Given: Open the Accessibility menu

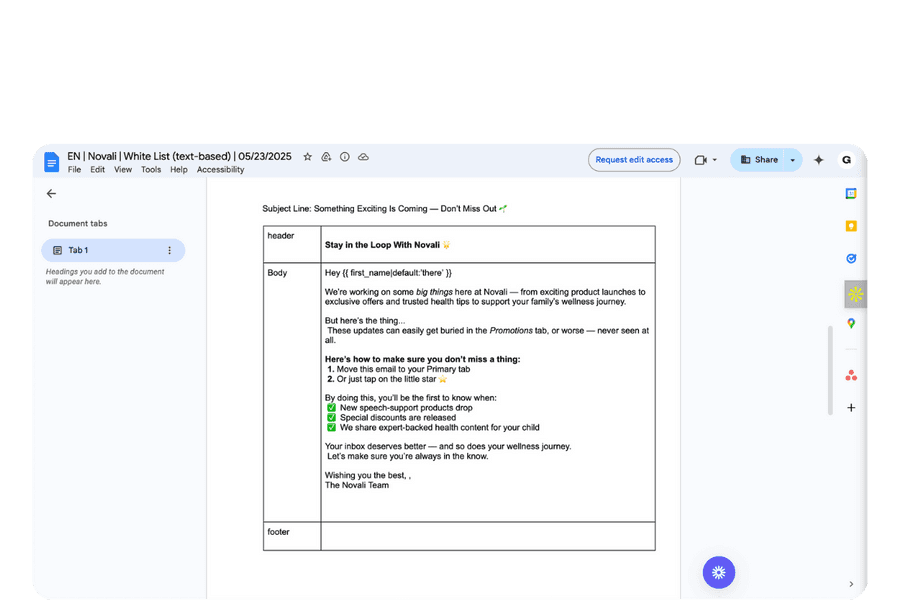Looking at the screenshot, I should click(220, 170).
